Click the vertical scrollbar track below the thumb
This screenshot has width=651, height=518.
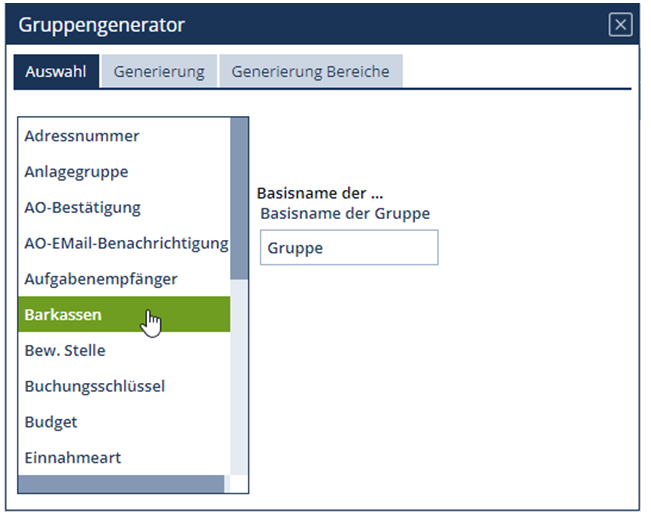(239, 380)
